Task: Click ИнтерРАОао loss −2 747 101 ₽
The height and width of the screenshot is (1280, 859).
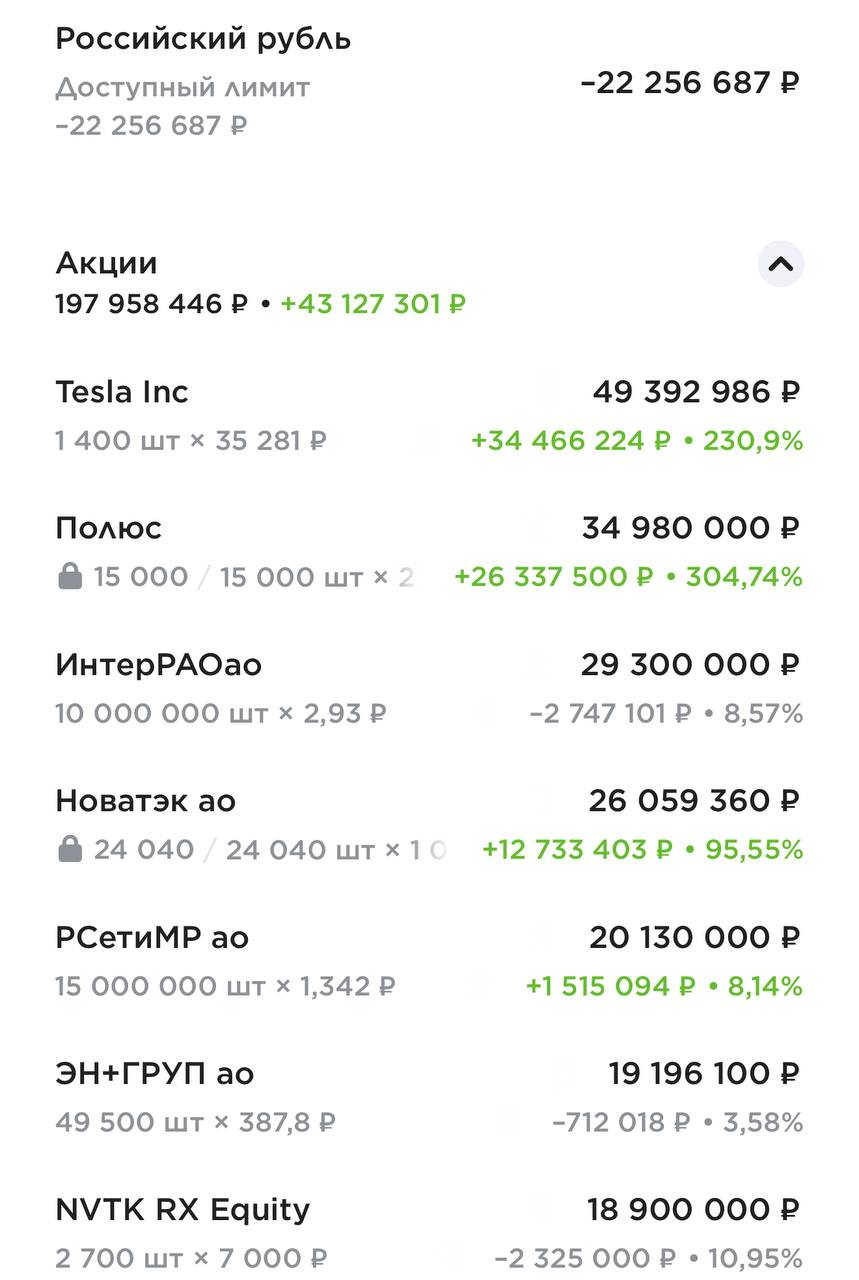Action: [x=610, y=714]
